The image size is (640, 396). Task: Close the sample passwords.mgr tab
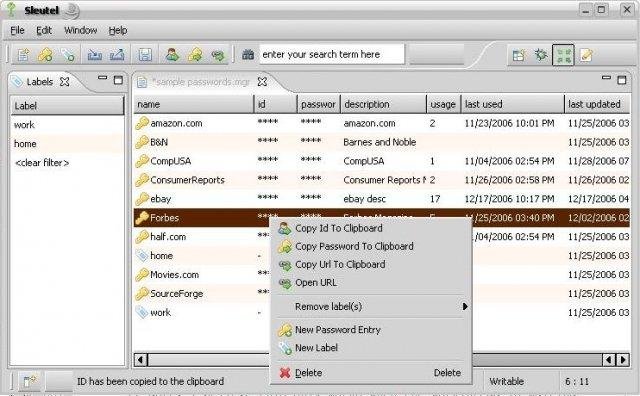(262, 82)
